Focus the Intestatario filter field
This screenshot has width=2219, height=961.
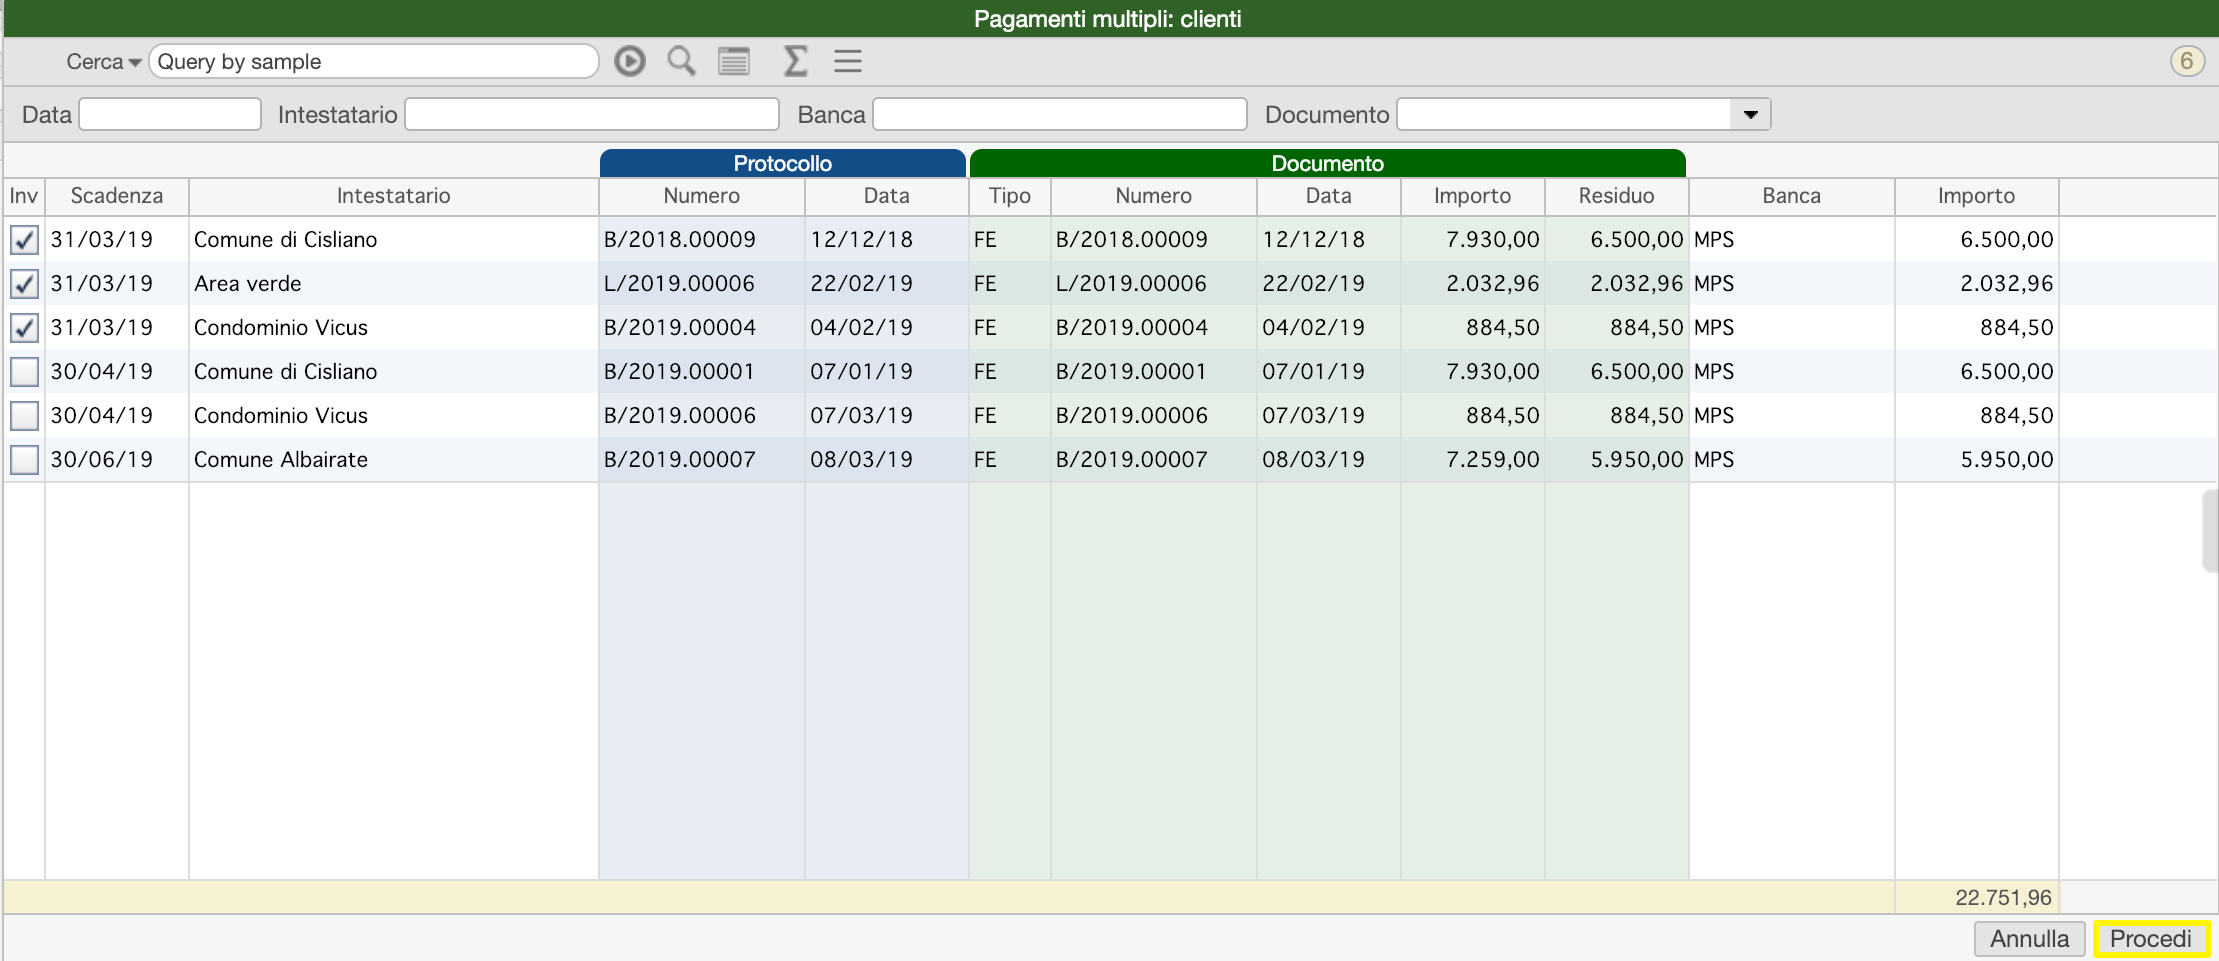pos(592,114)
